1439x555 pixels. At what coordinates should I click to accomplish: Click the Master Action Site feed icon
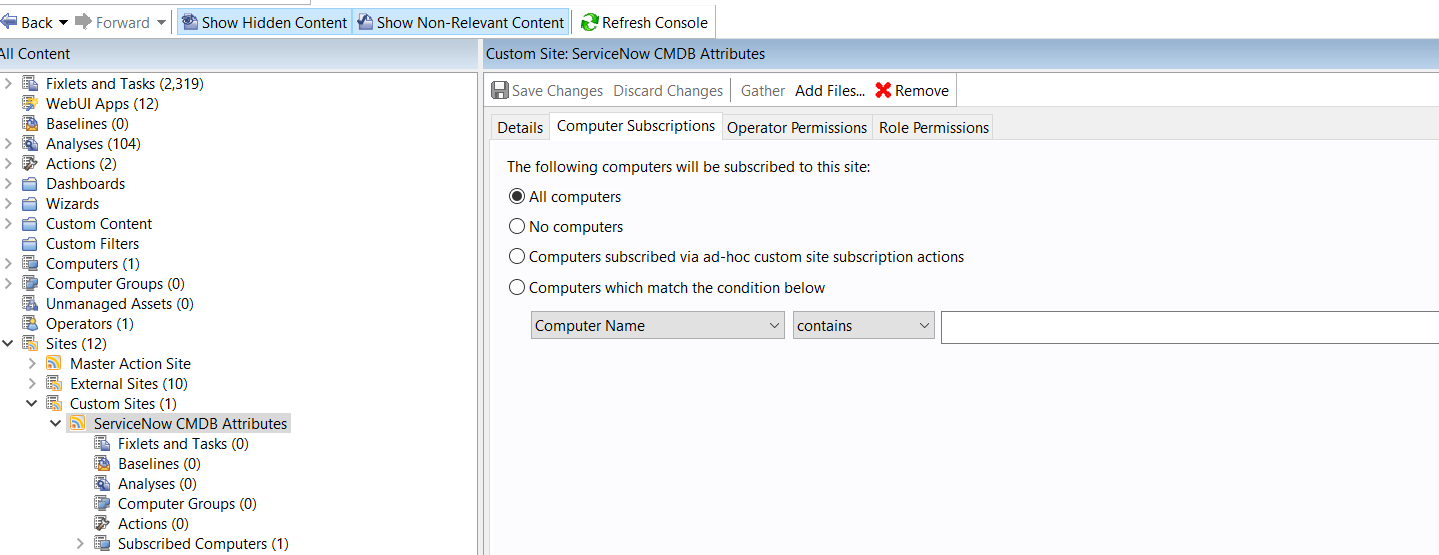pyautogui.click(x=54, y=364)
